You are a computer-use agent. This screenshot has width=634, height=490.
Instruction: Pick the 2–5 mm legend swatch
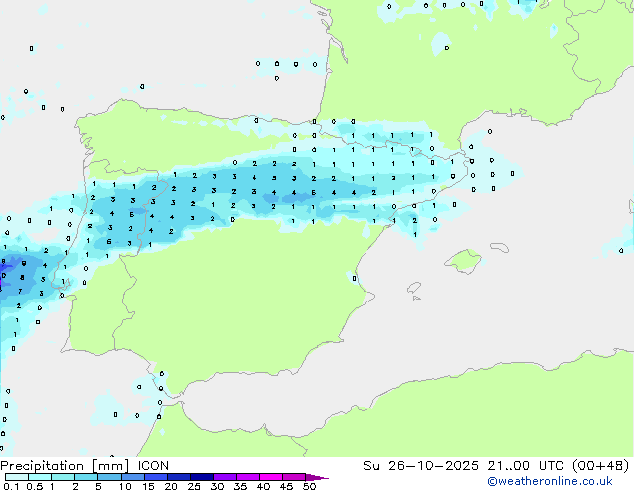coord(86,477)
